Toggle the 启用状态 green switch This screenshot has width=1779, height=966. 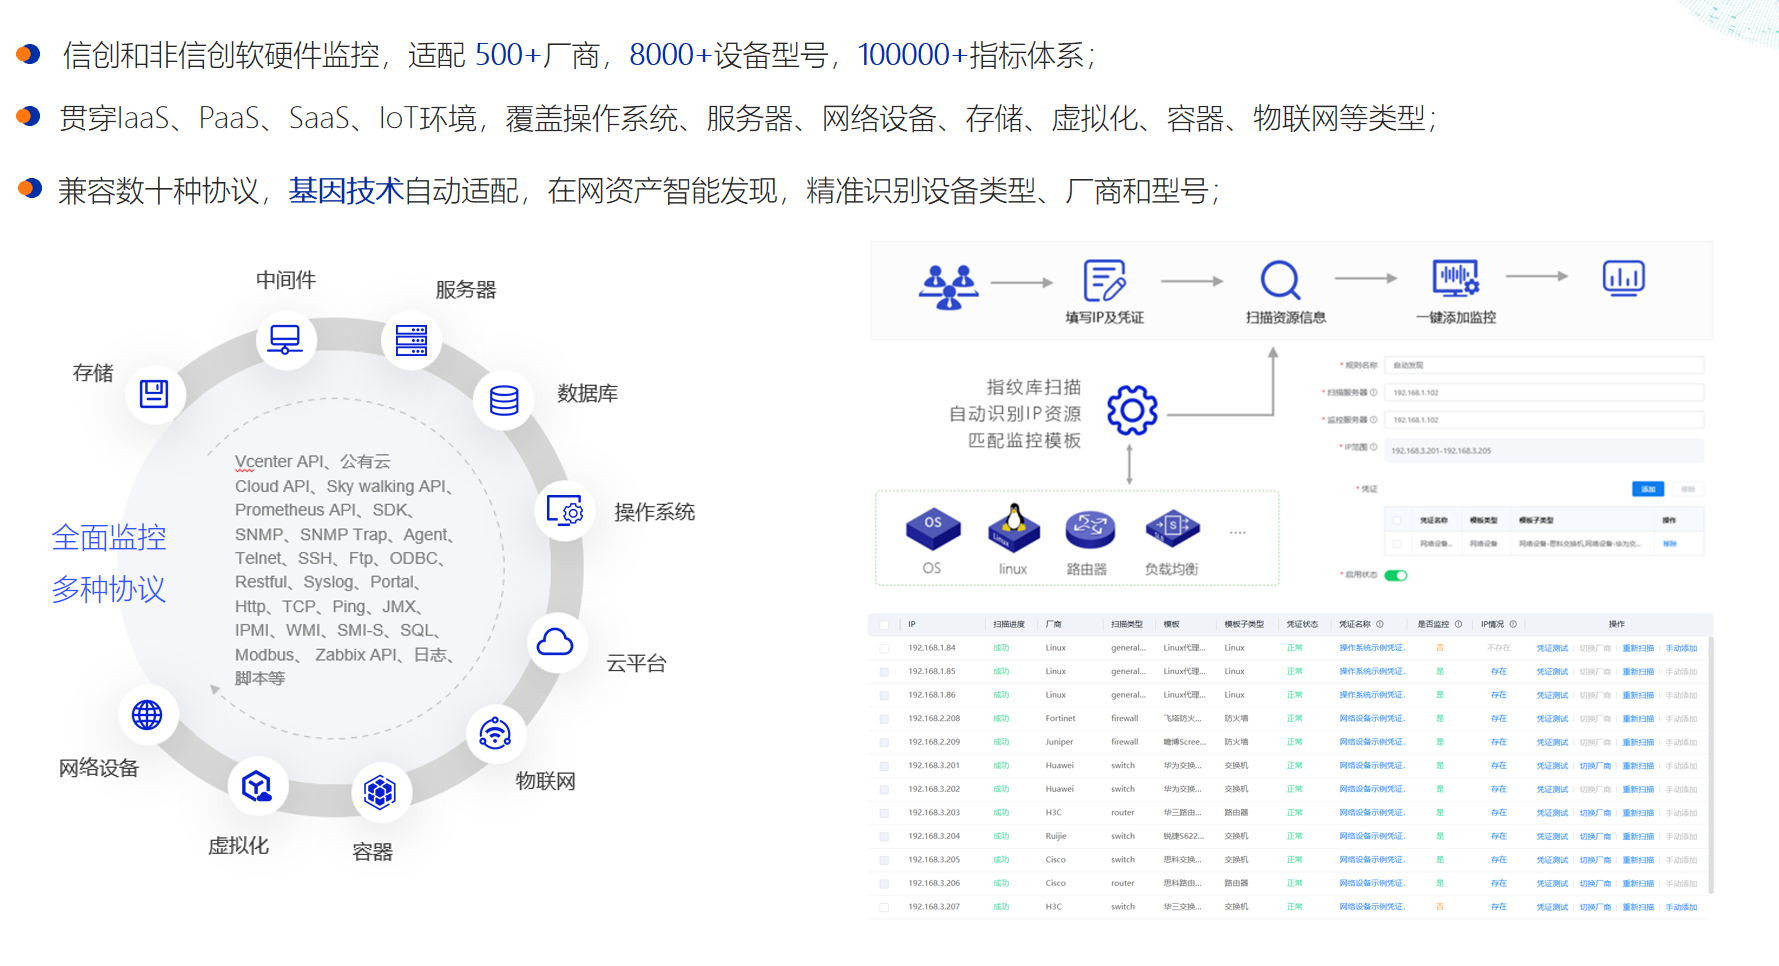(1396, 575)
